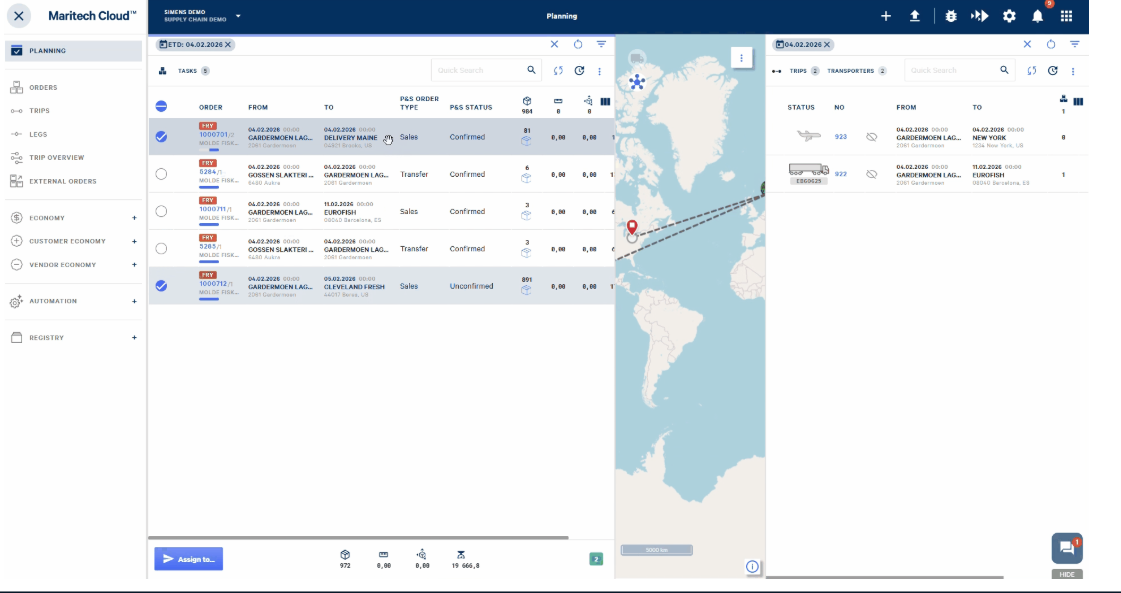
Task: Click the red location pin on map
Action: point(632,228)
